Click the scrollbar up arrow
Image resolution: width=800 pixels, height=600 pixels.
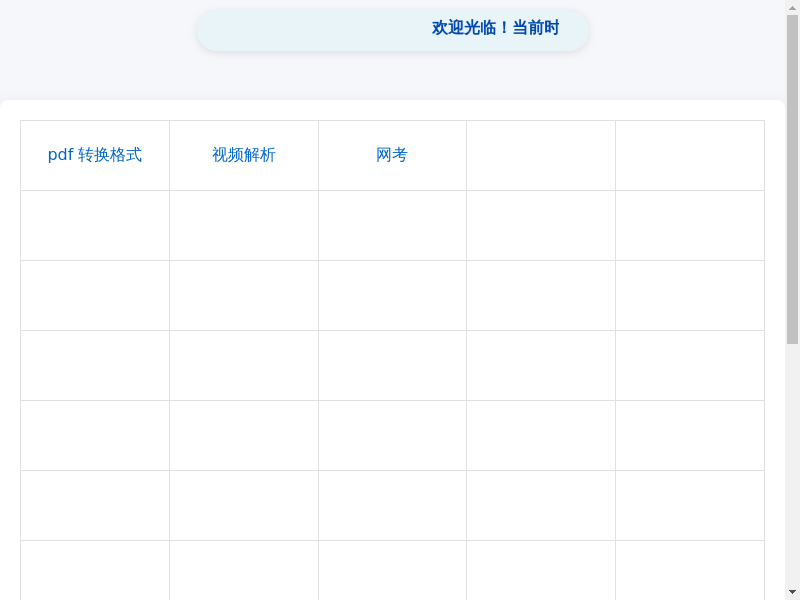(792, 7)
